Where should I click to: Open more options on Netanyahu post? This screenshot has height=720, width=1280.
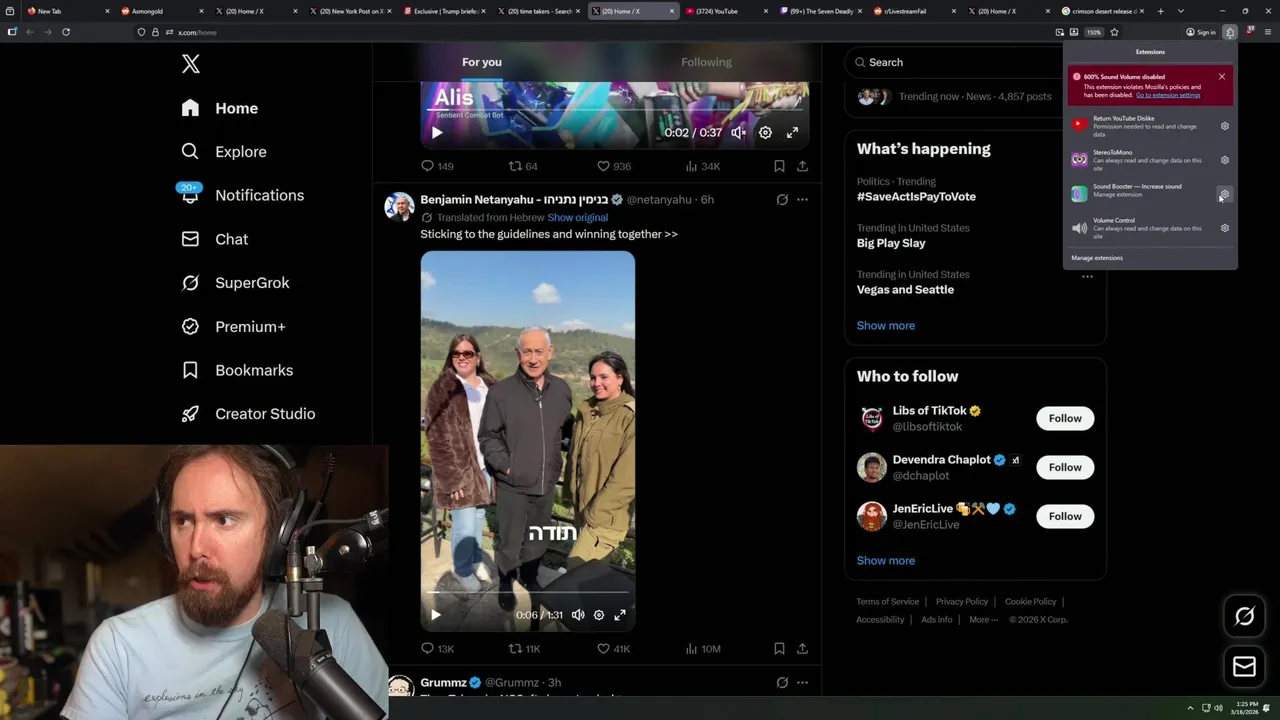point(802,199)
